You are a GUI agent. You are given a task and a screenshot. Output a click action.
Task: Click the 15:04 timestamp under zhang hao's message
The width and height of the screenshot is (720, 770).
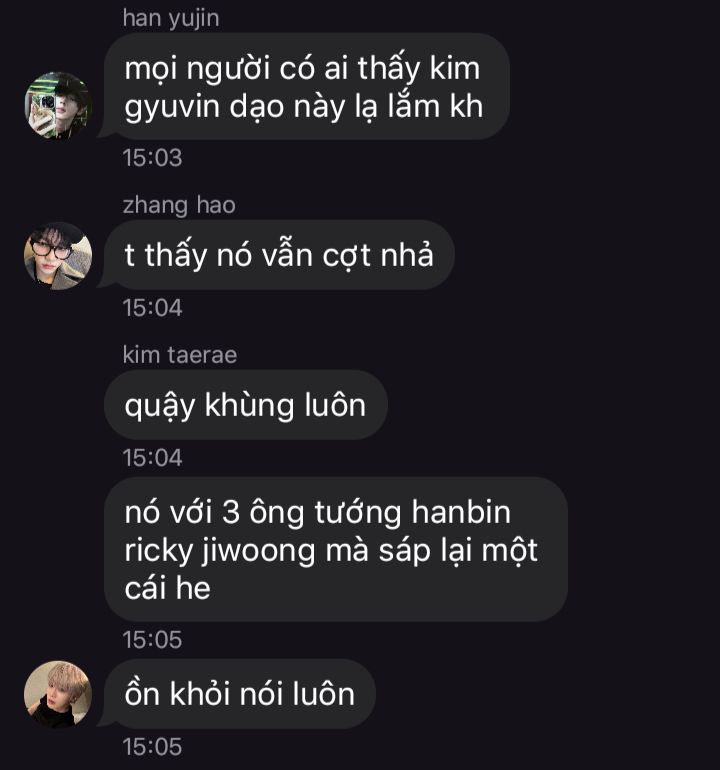[x=152, y=308]
